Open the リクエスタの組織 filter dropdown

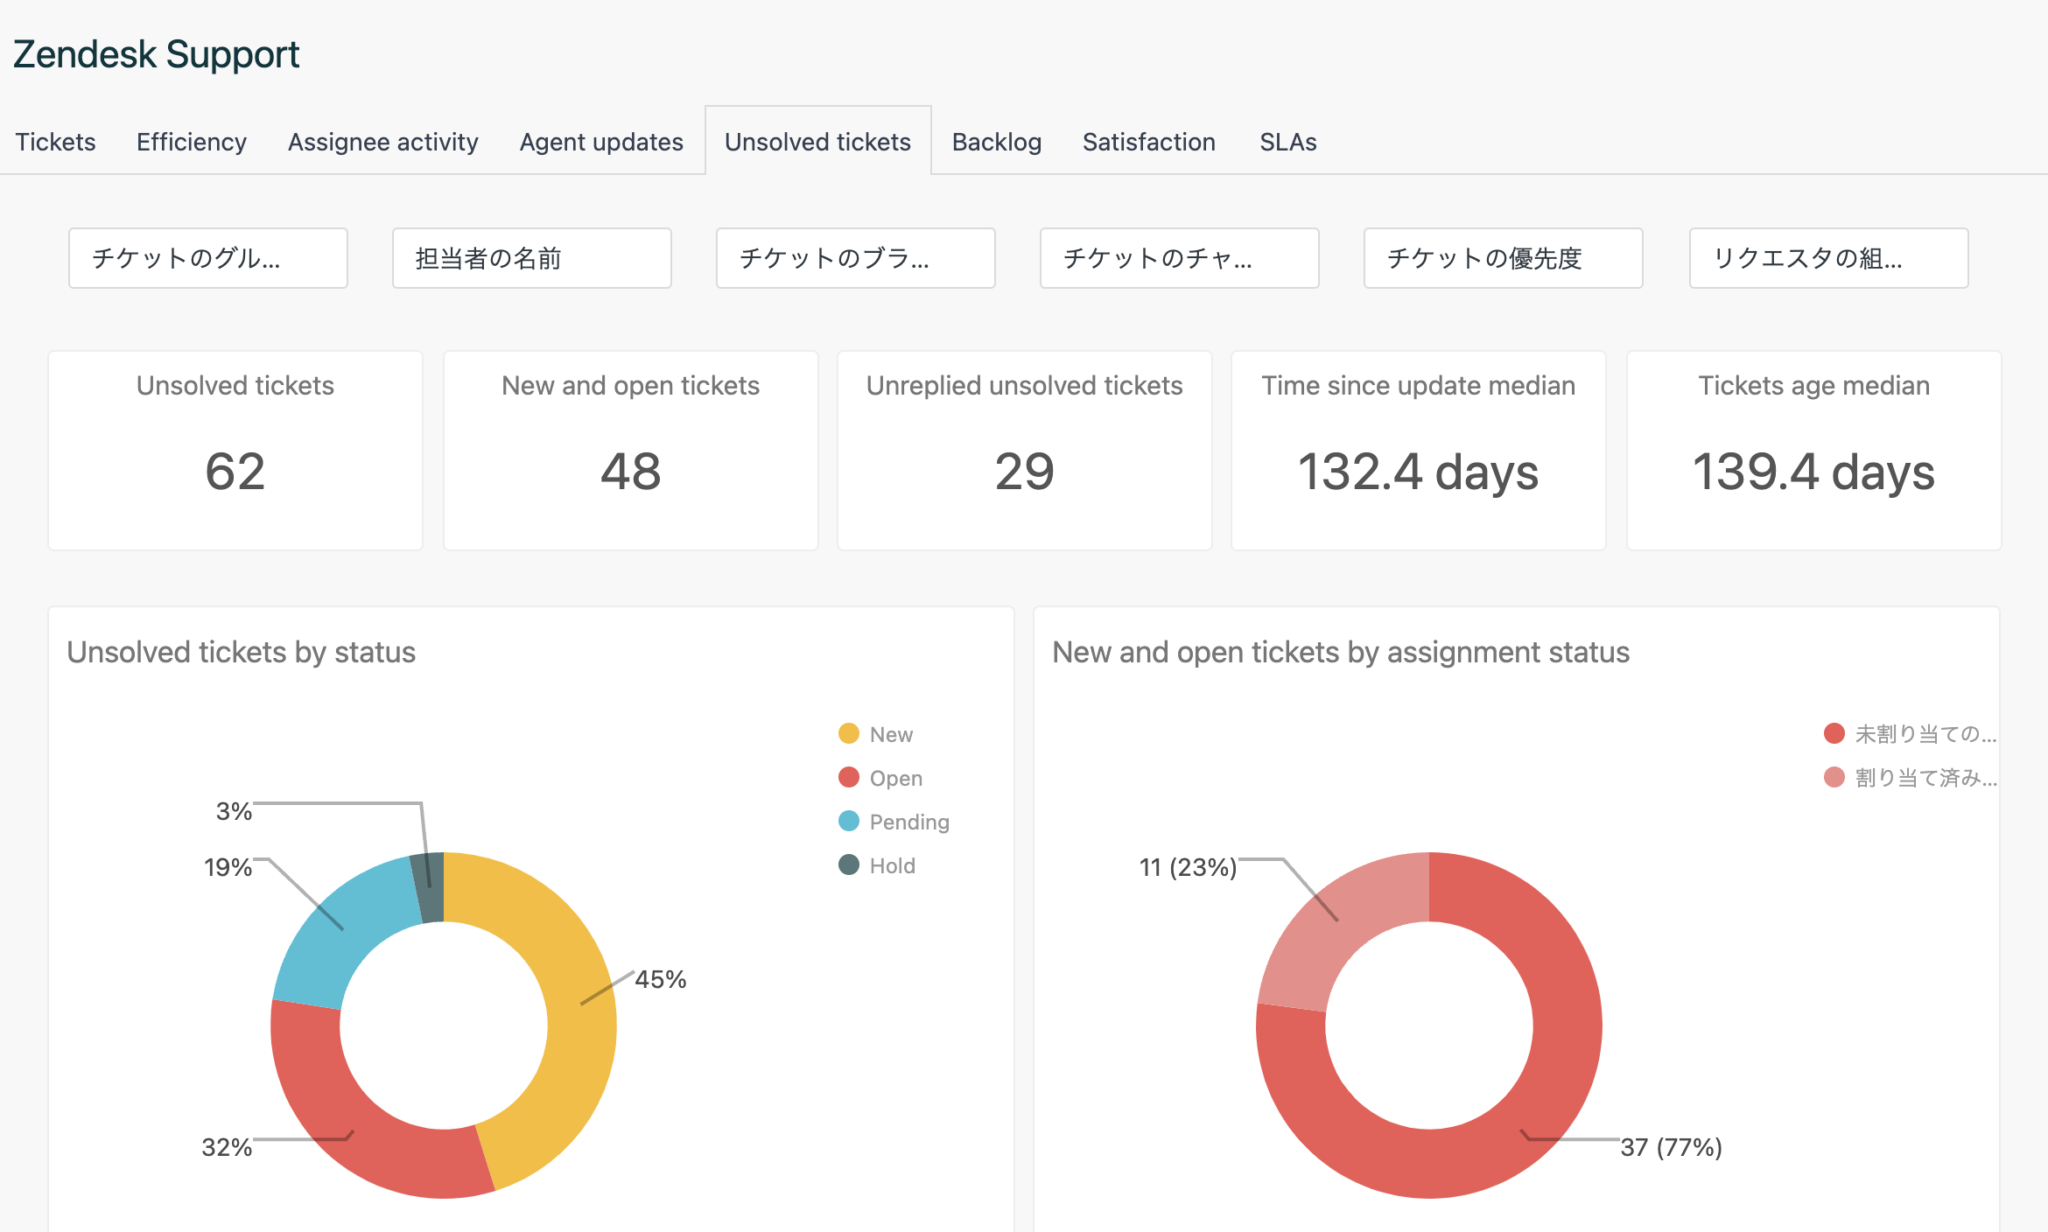pyautogui.click(x=1828, y=258)
